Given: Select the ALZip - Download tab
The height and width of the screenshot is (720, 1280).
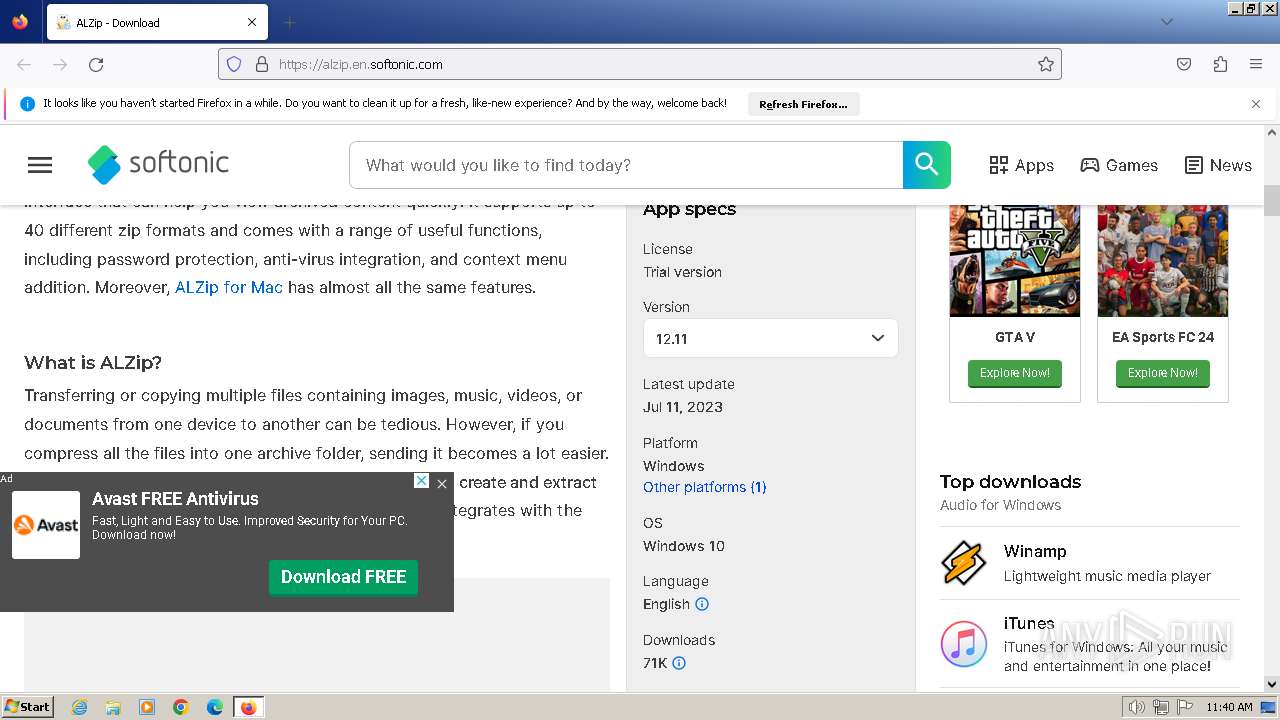Looking at the screenshot, I should pos(156,22).
